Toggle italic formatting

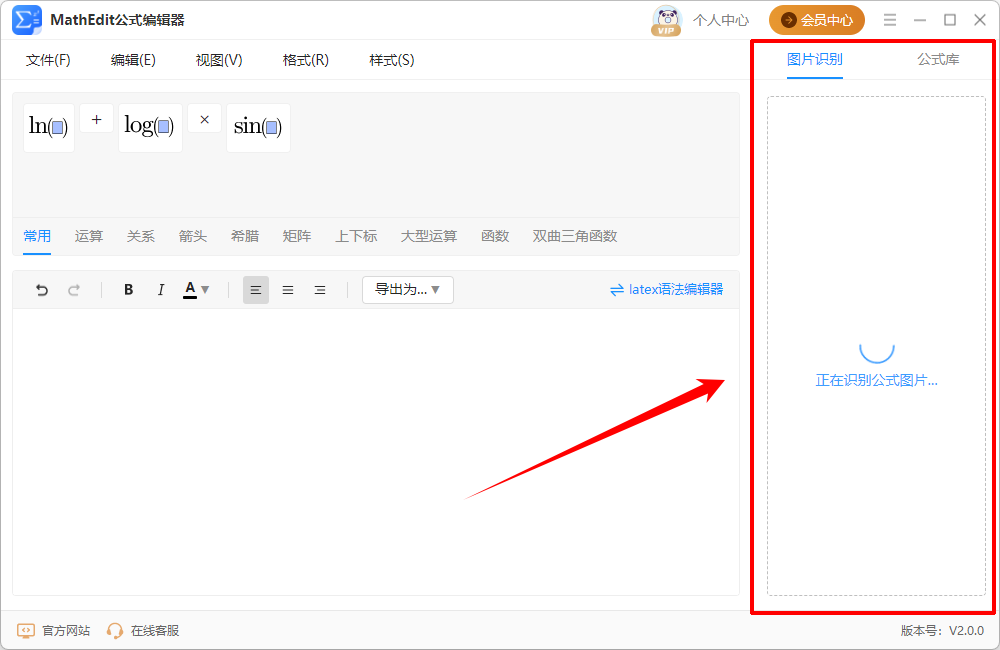coord(161,290)
